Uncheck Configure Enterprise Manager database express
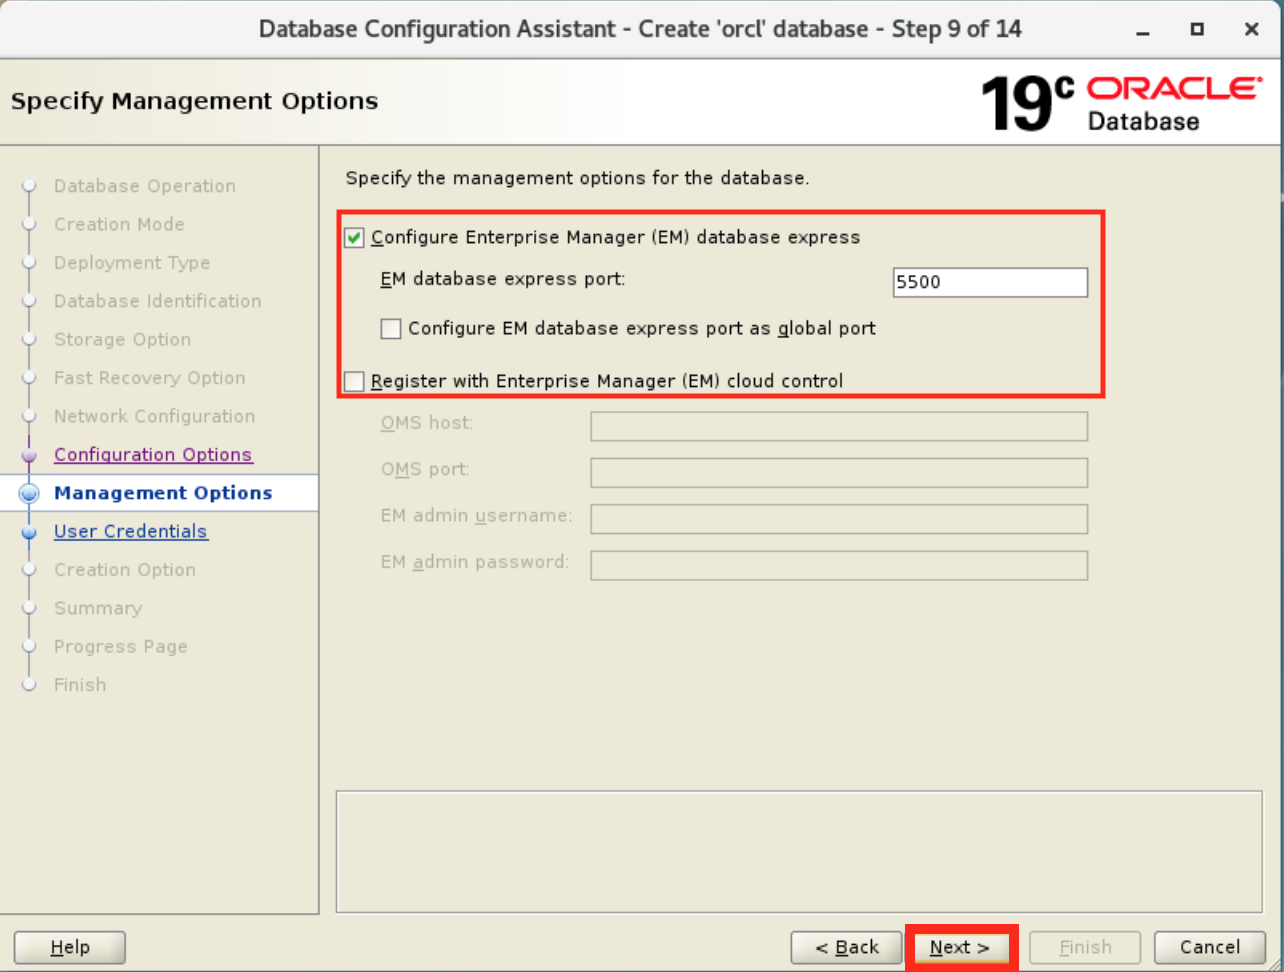The height and width of the screenshot is (972, 1284). (354, 238)
